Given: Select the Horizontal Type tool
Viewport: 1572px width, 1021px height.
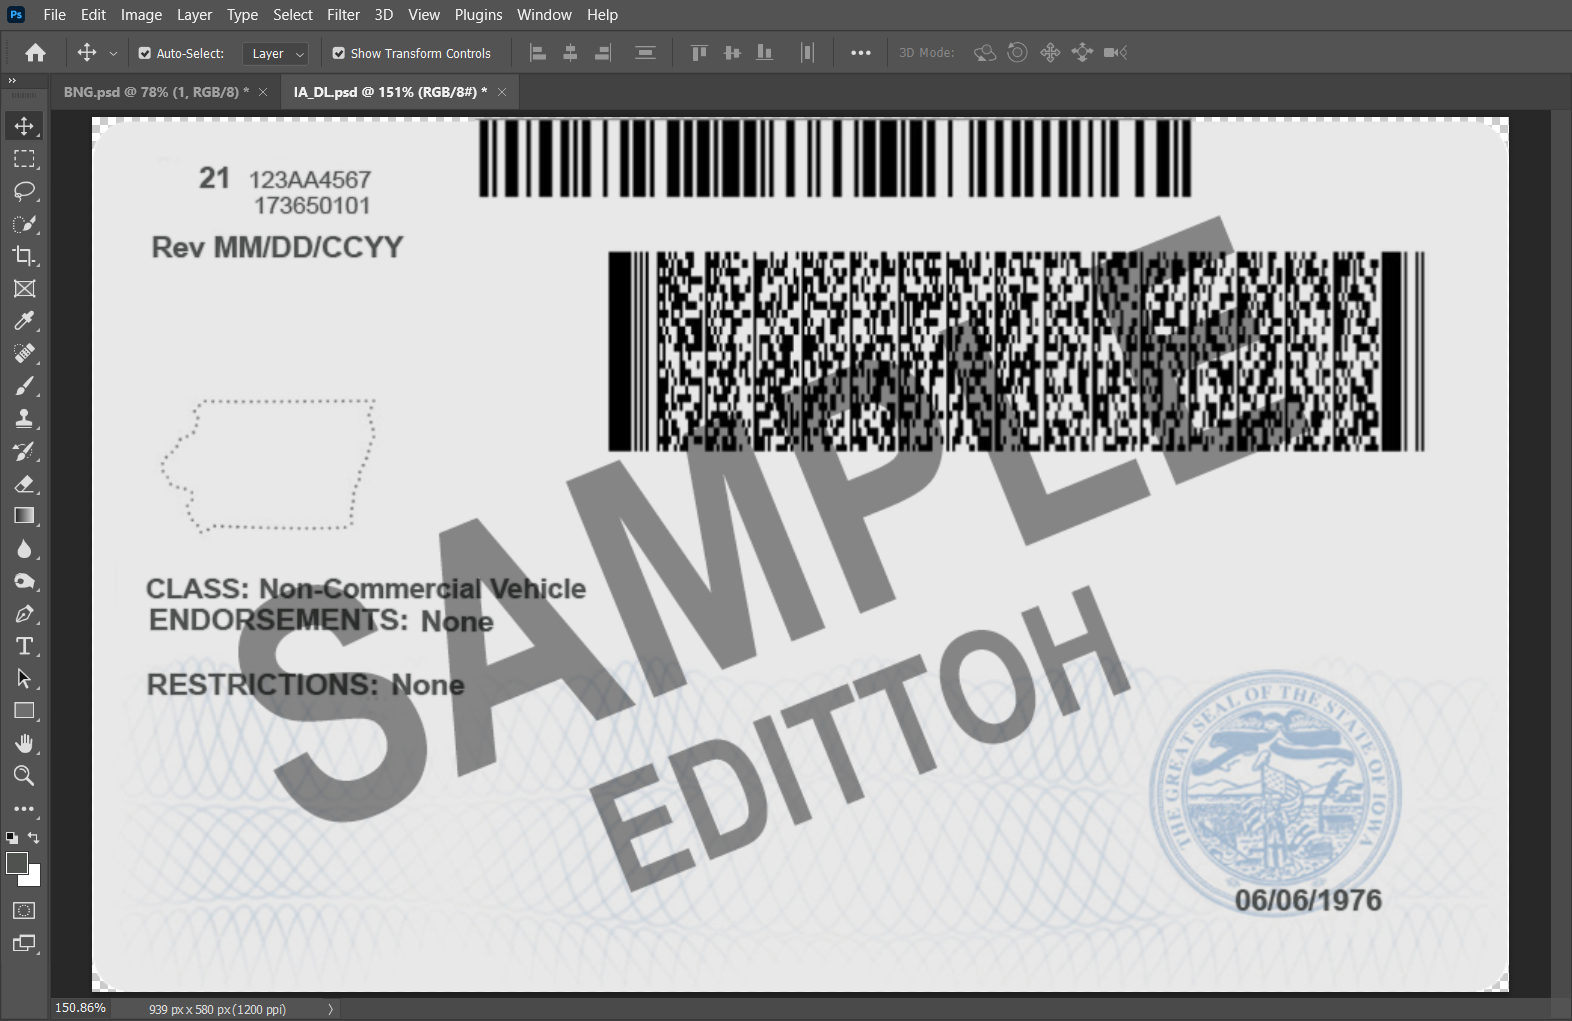Looking at the screenshot, I should pyautogui.click(x=24, y=646).
